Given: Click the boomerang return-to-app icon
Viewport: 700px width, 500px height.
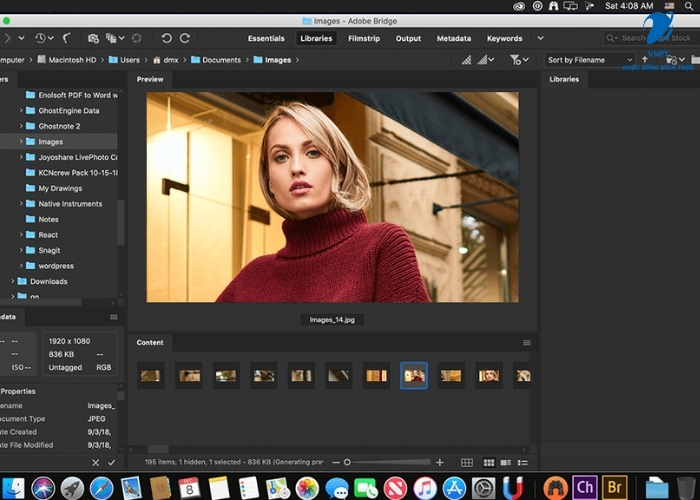Looking at the screenshot, I should [67, 38].
